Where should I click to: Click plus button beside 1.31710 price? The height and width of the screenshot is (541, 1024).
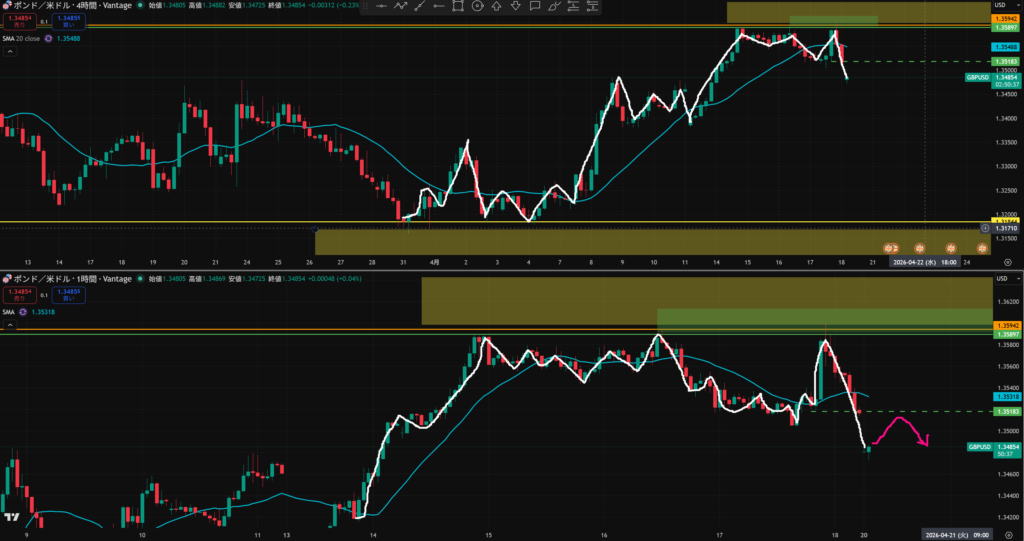coord(985,228)
